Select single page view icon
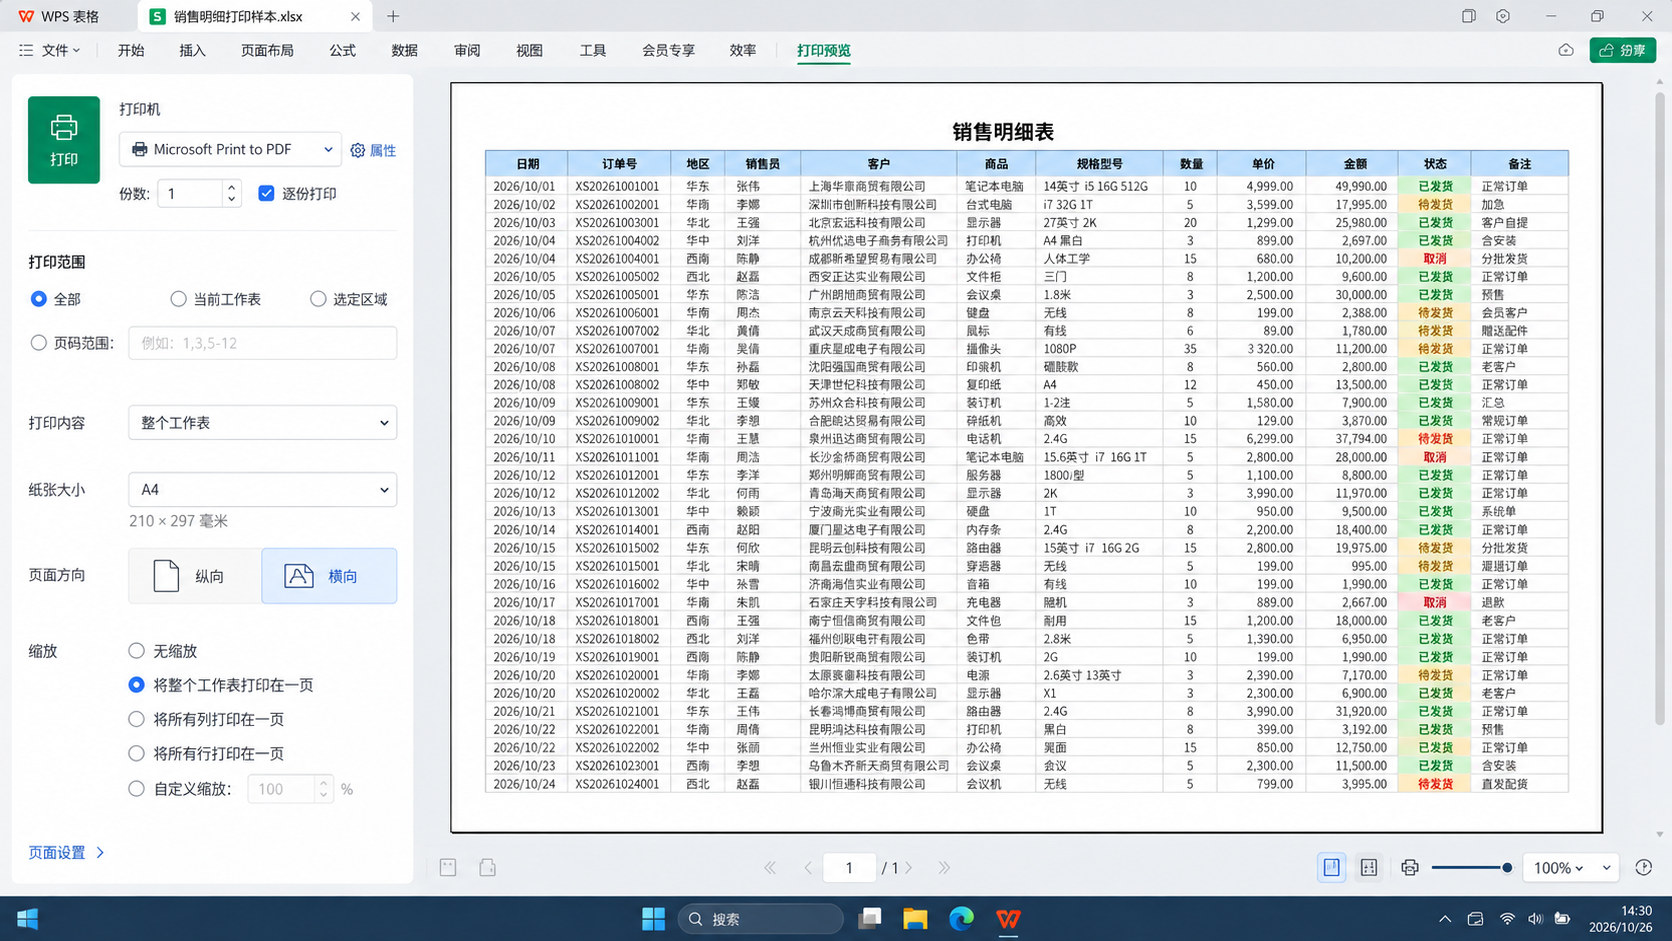Viewport: 1672px width, 941px height. pyautogui.click(x=1332, y=868)
